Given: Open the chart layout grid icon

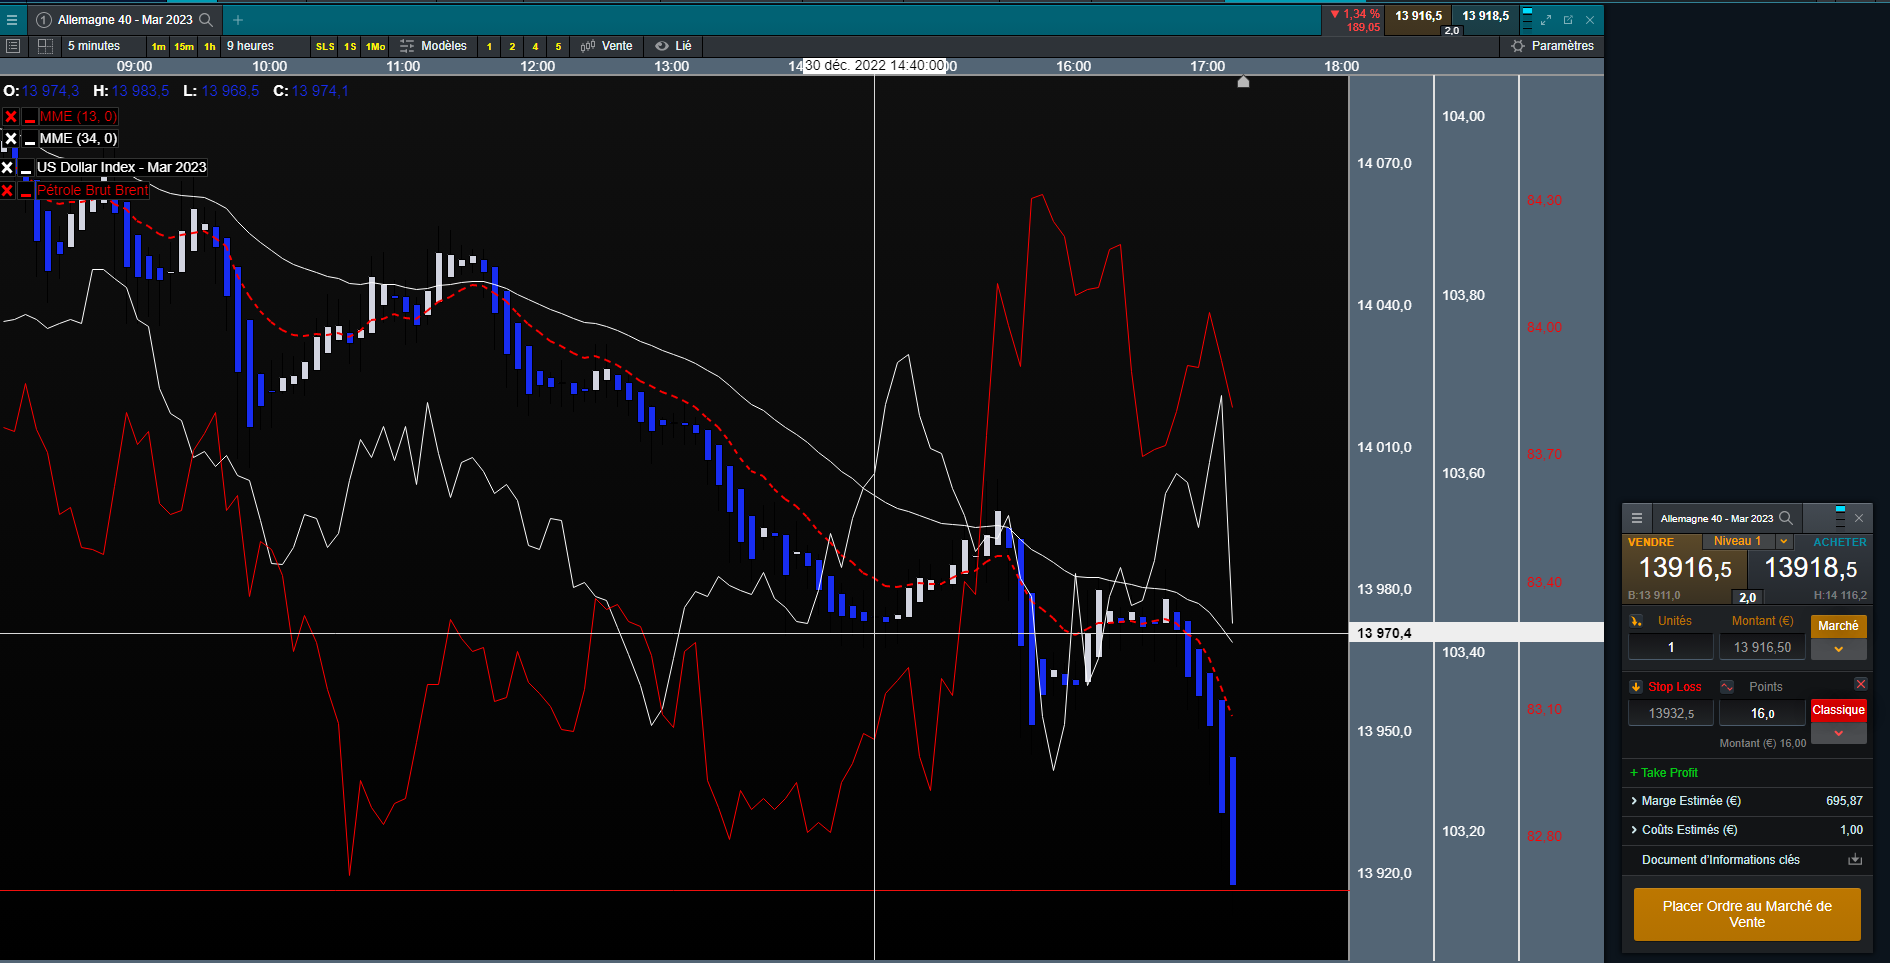Looking at the screenshot, I should [x=45, y=46].
